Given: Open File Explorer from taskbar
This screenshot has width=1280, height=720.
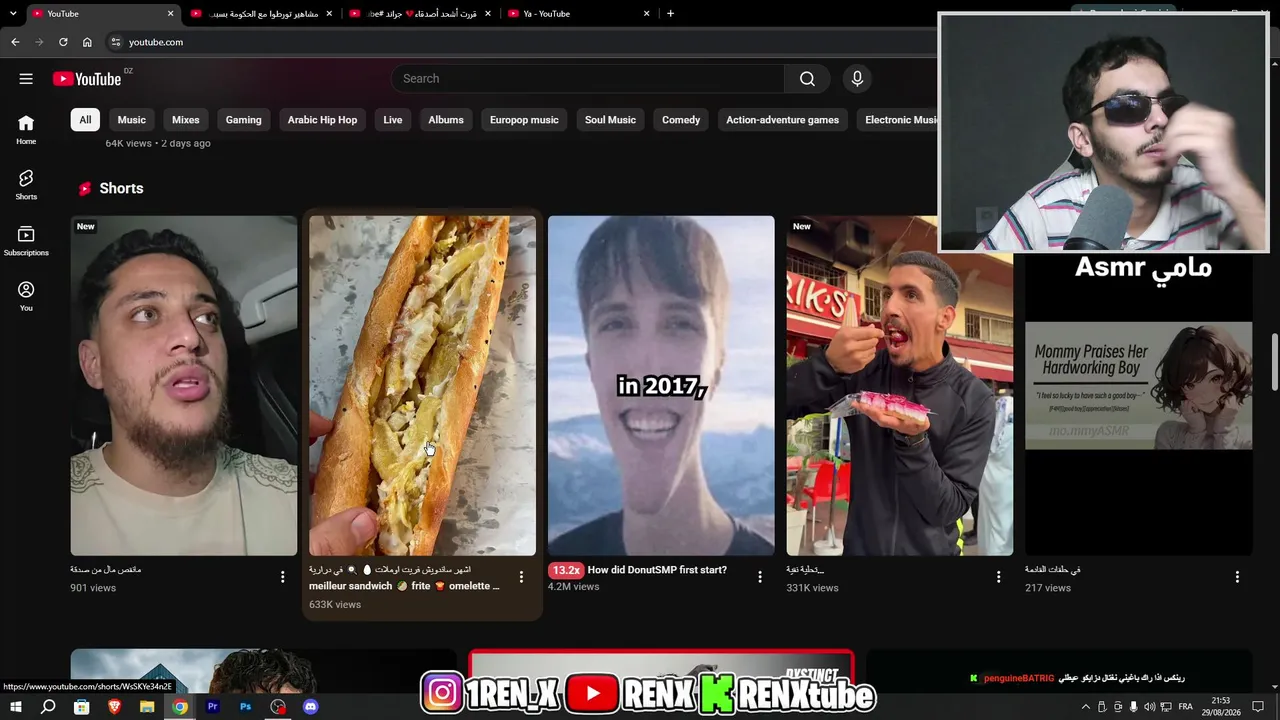Looking at the screenshot, I should point(147,707).
